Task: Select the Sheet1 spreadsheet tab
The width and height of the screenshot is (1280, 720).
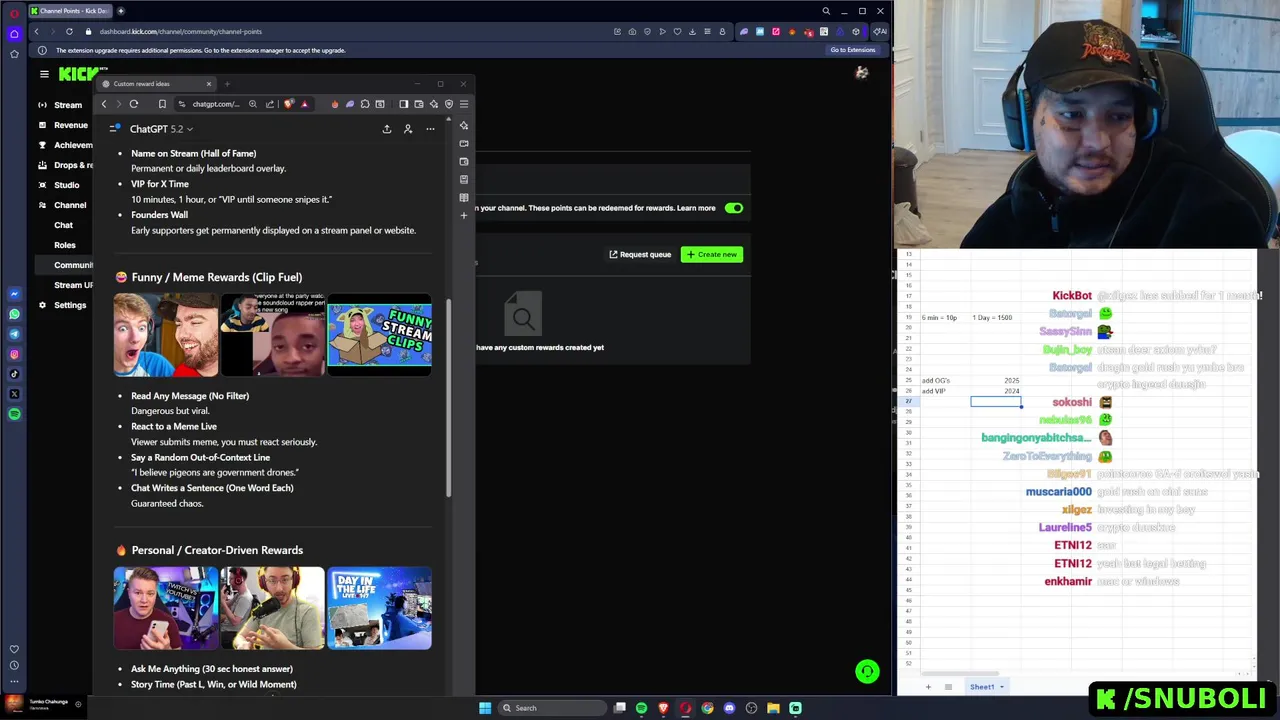Action: click(x=982, y=687)
